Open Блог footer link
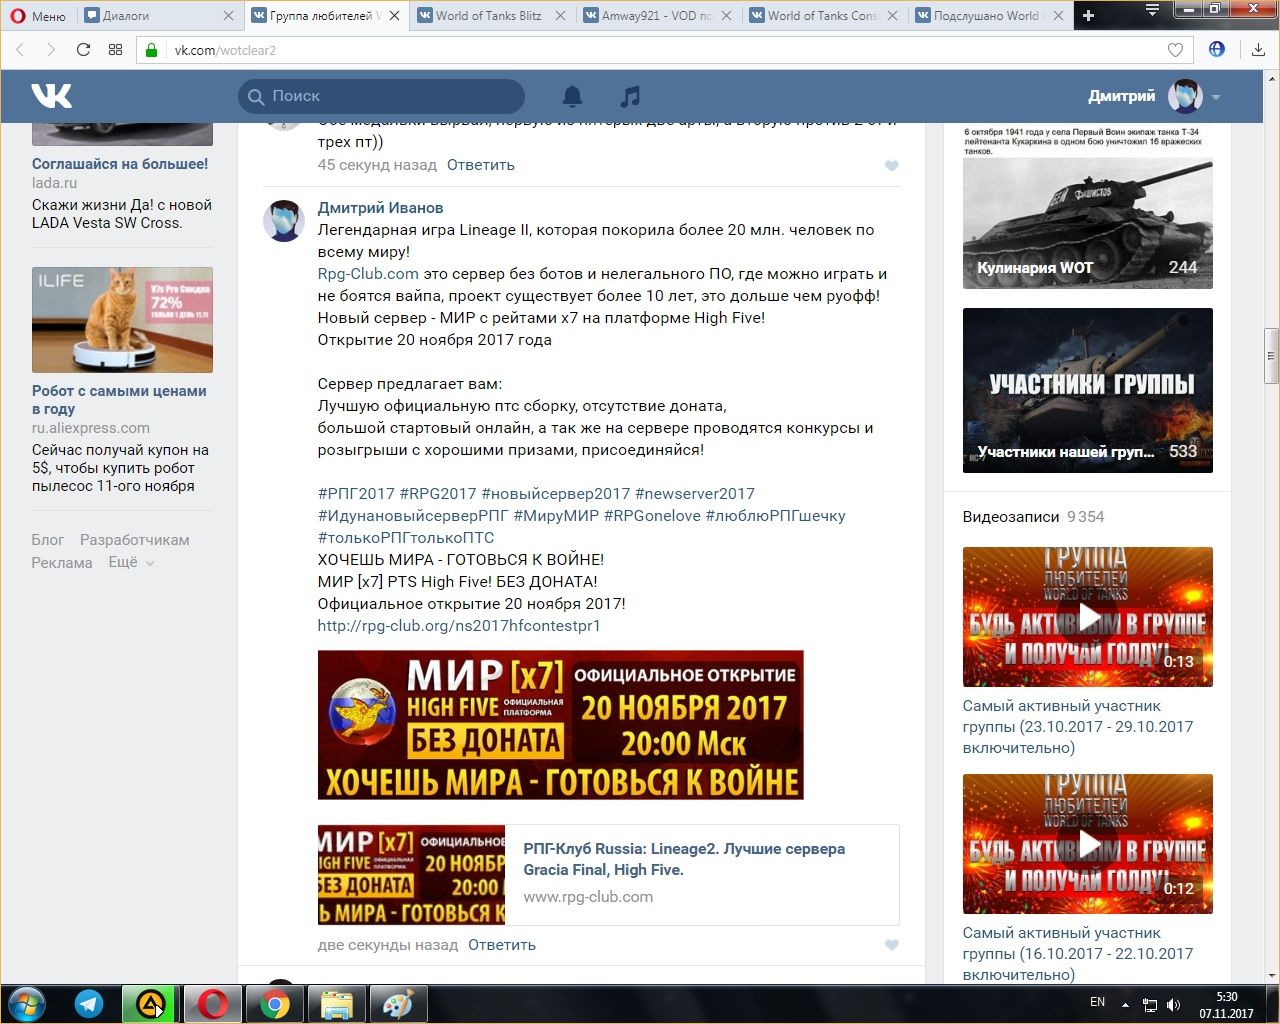1280x1024 pixels. (47, 540)
